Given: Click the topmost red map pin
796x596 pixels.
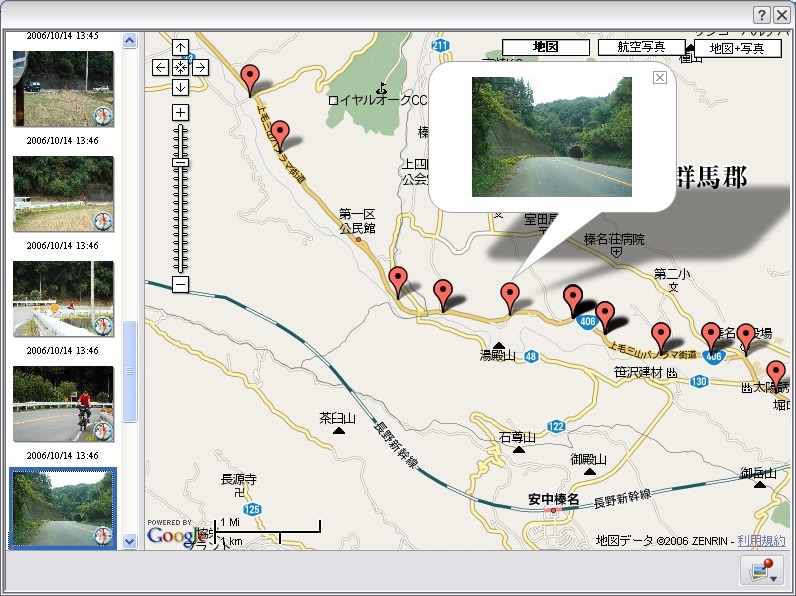Looking at the screenshot, I should pos(252,78).
